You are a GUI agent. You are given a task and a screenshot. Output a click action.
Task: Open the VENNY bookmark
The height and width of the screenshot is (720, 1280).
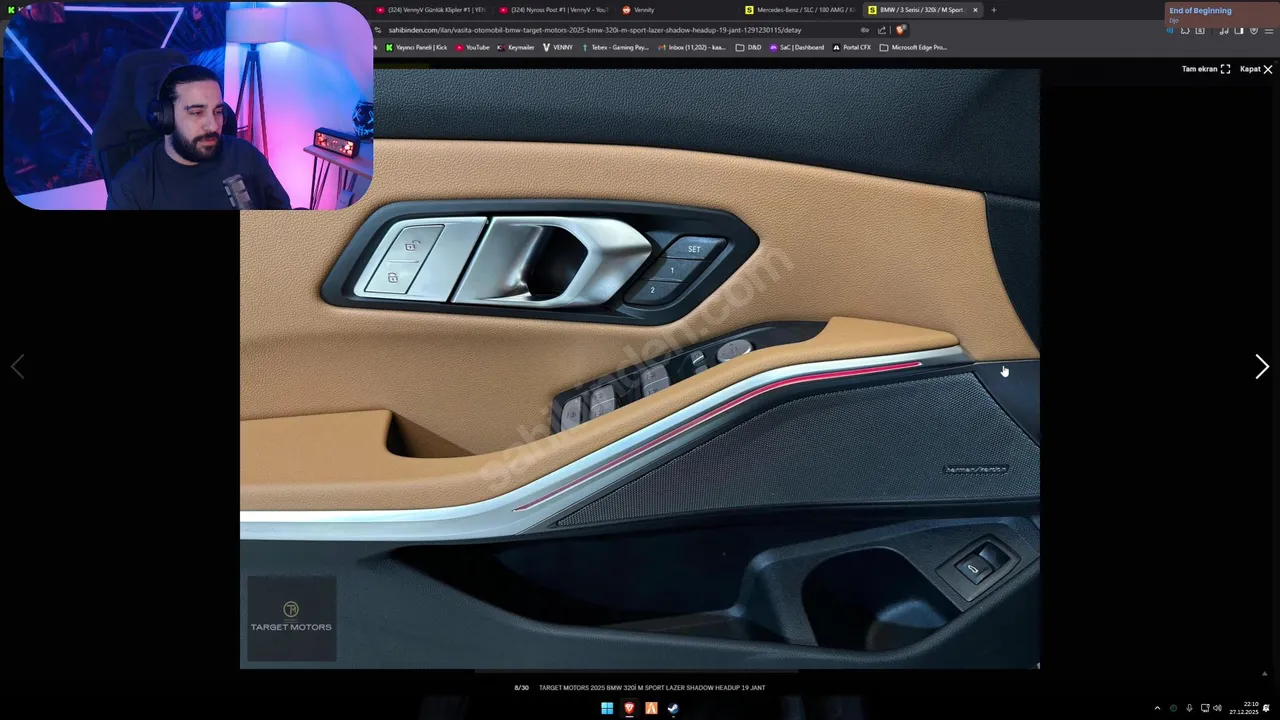pos(558,47)
